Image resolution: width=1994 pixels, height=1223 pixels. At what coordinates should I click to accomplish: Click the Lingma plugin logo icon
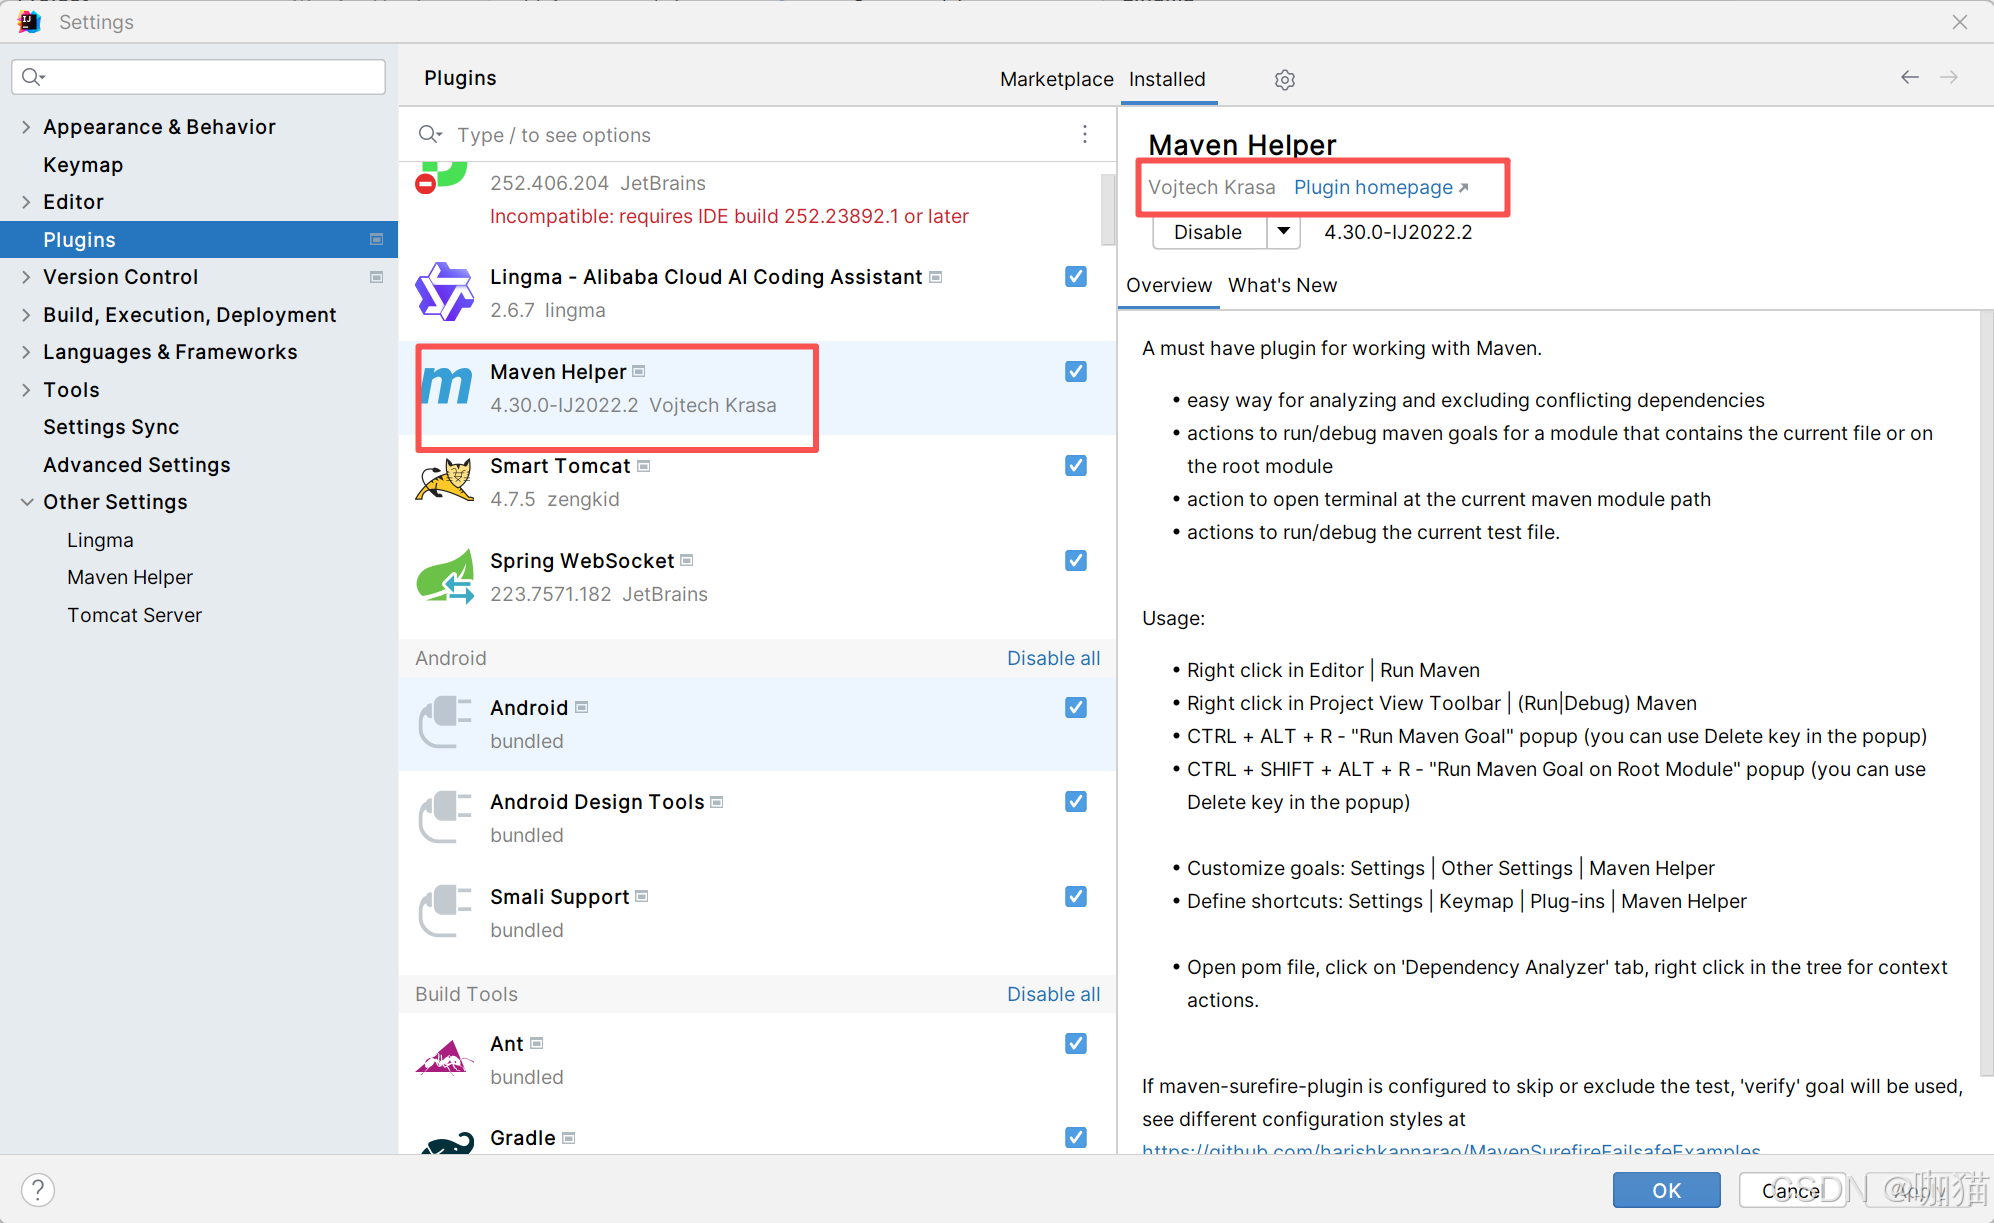(x=445, y=292)
